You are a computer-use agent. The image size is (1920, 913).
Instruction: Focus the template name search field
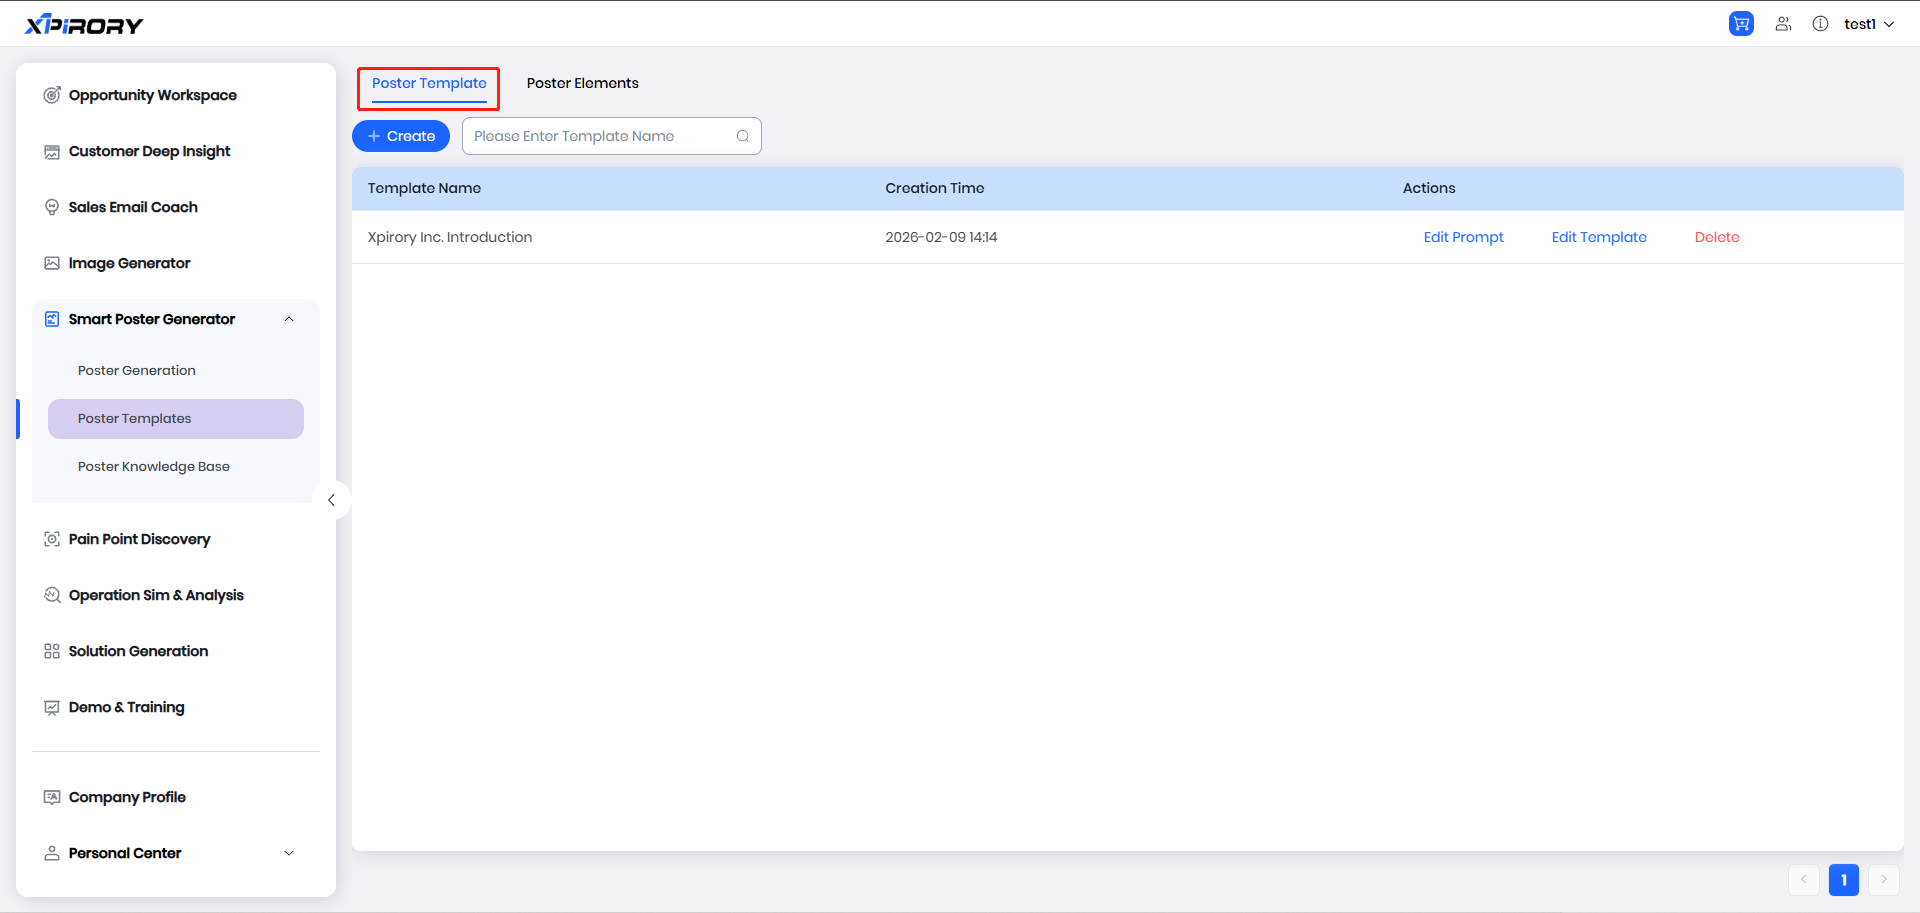600,136
